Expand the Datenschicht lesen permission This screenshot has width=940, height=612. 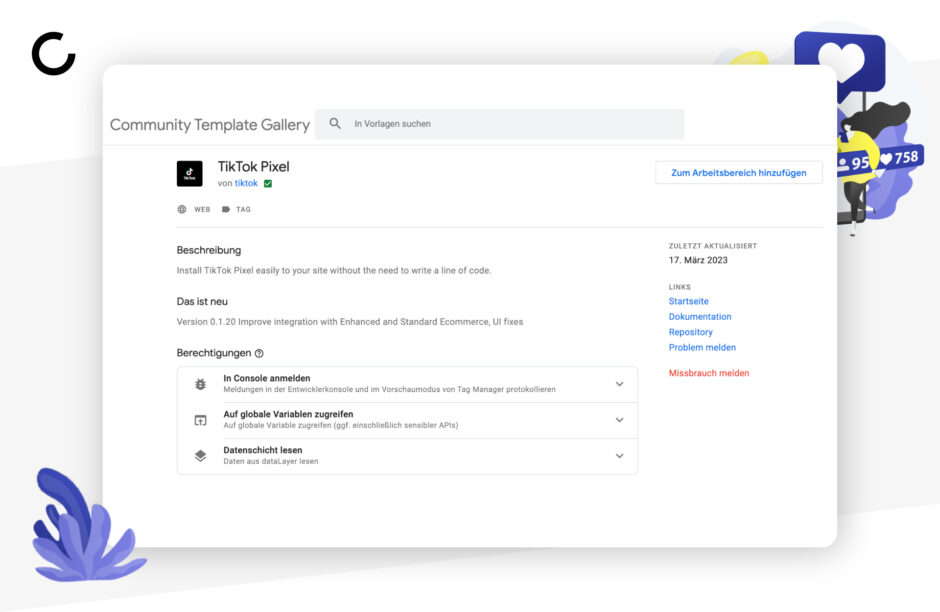click(619, 456)
